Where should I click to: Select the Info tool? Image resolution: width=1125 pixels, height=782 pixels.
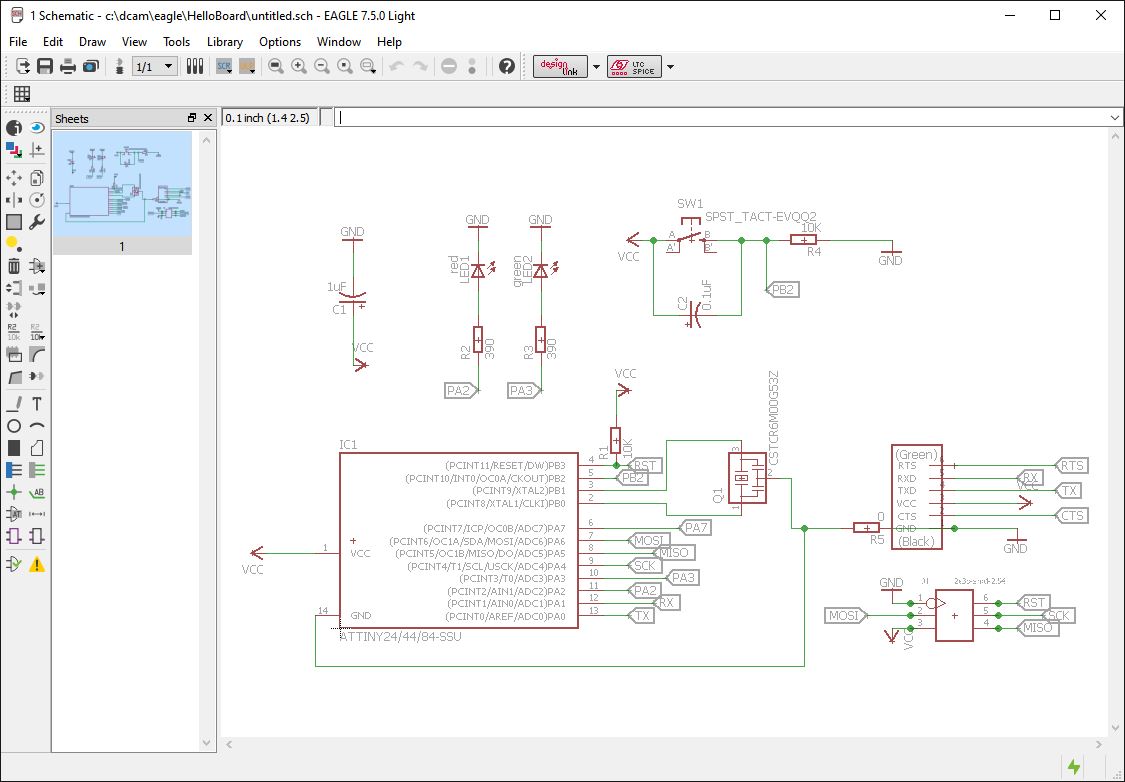pyautogui.click(x=14, y=128)
